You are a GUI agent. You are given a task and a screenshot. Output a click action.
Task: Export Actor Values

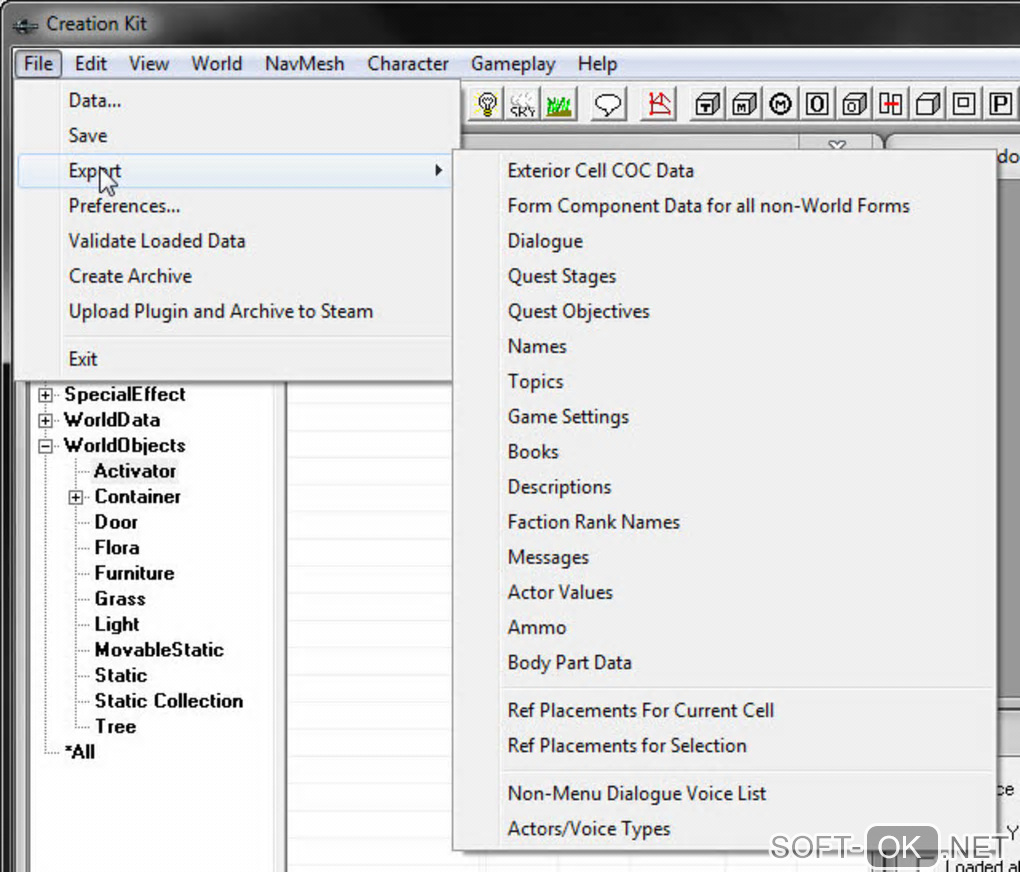pos(725,592)
